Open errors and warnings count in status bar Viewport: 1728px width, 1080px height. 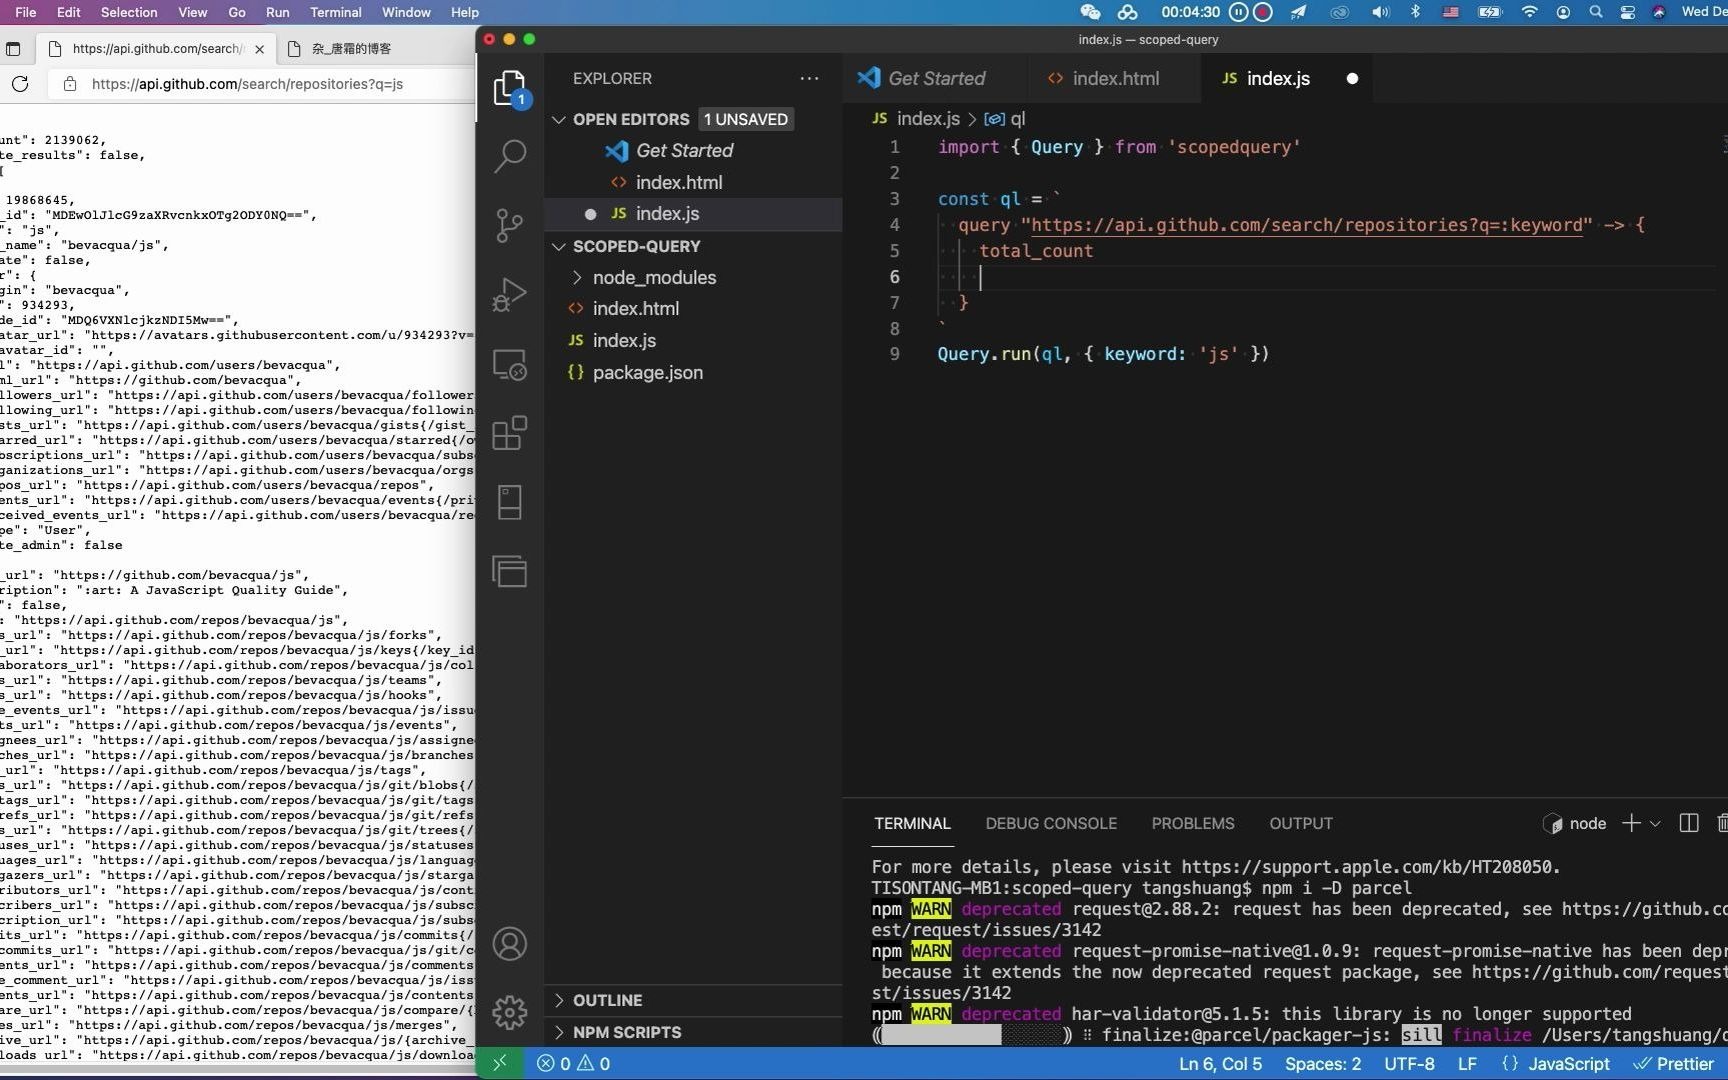(573, 1063)
